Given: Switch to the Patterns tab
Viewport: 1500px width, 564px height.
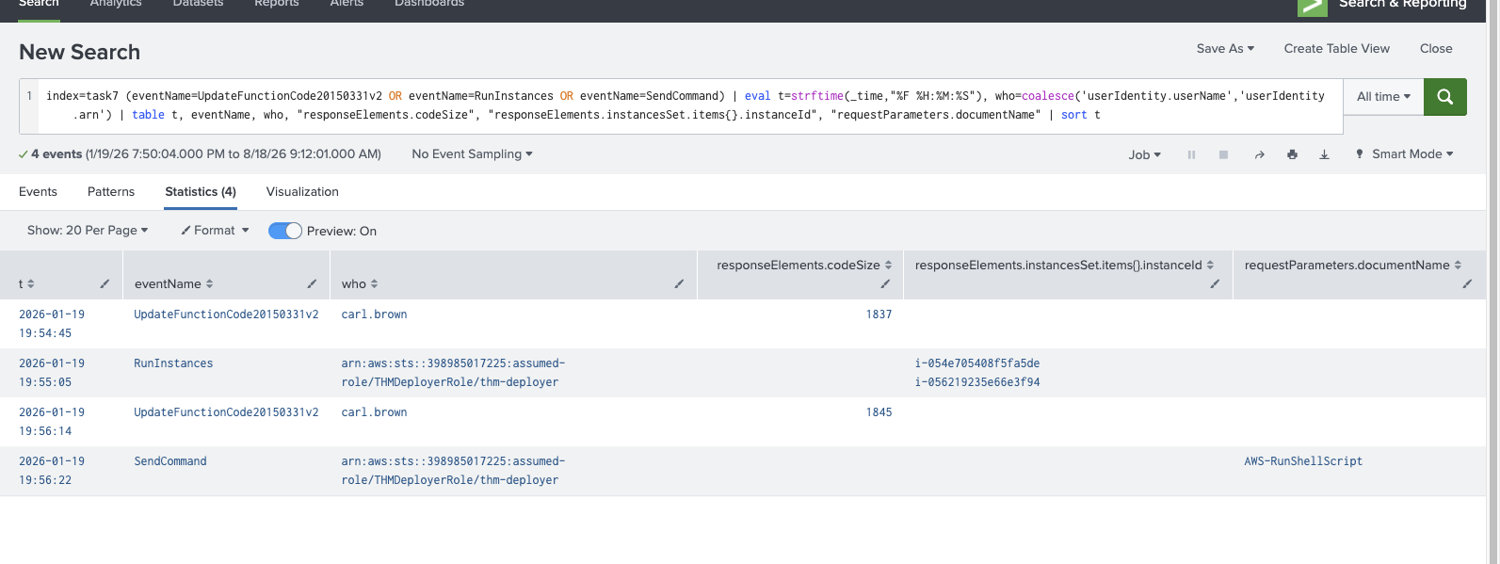Looking at the screenshot, I should click(x=111, y=191).
